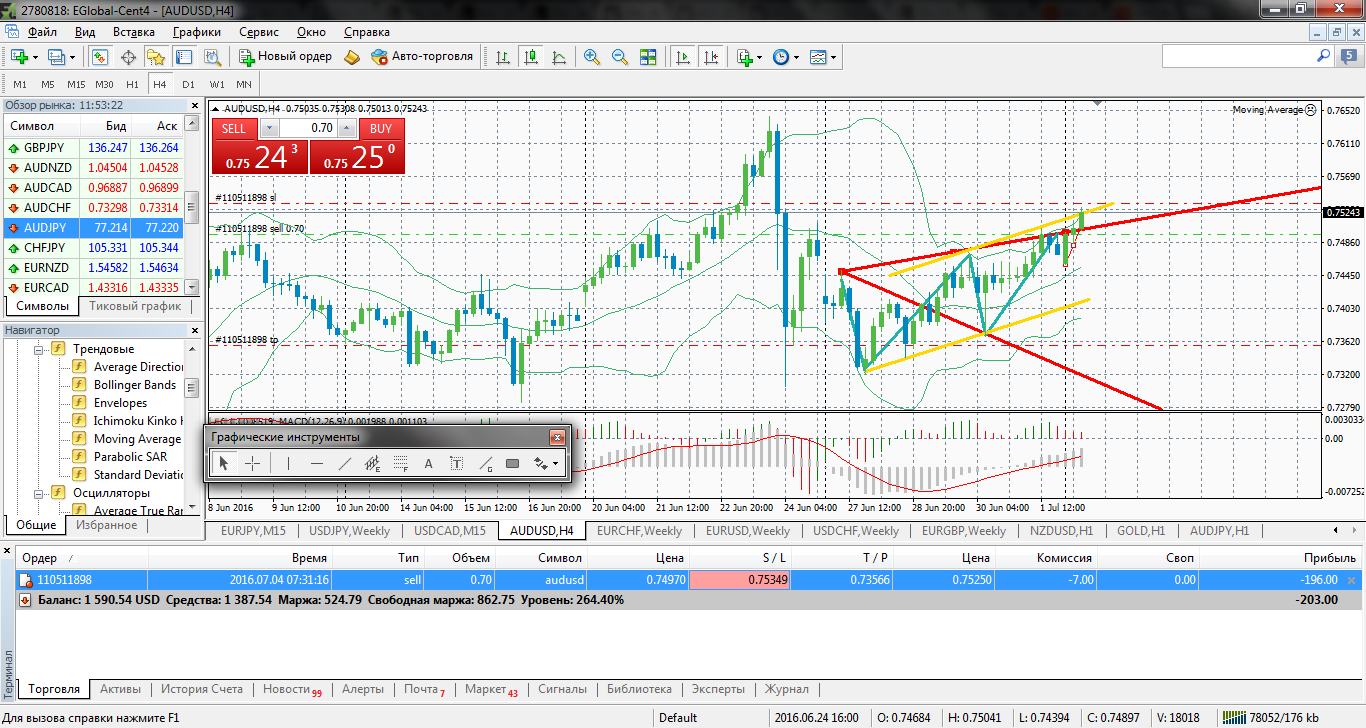Draw a vertical line tool
The height and width of the screenshot is (728, 1366).
(288, 463)
